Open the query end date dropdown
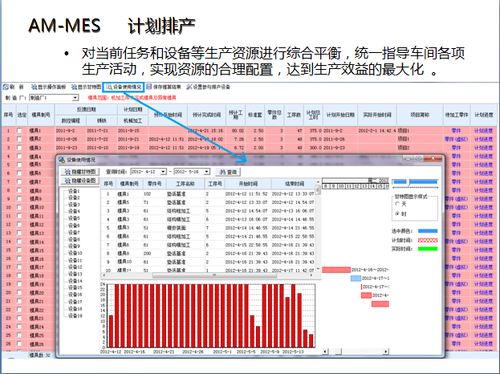Screen dimensions: 500x374 point(207,172)
